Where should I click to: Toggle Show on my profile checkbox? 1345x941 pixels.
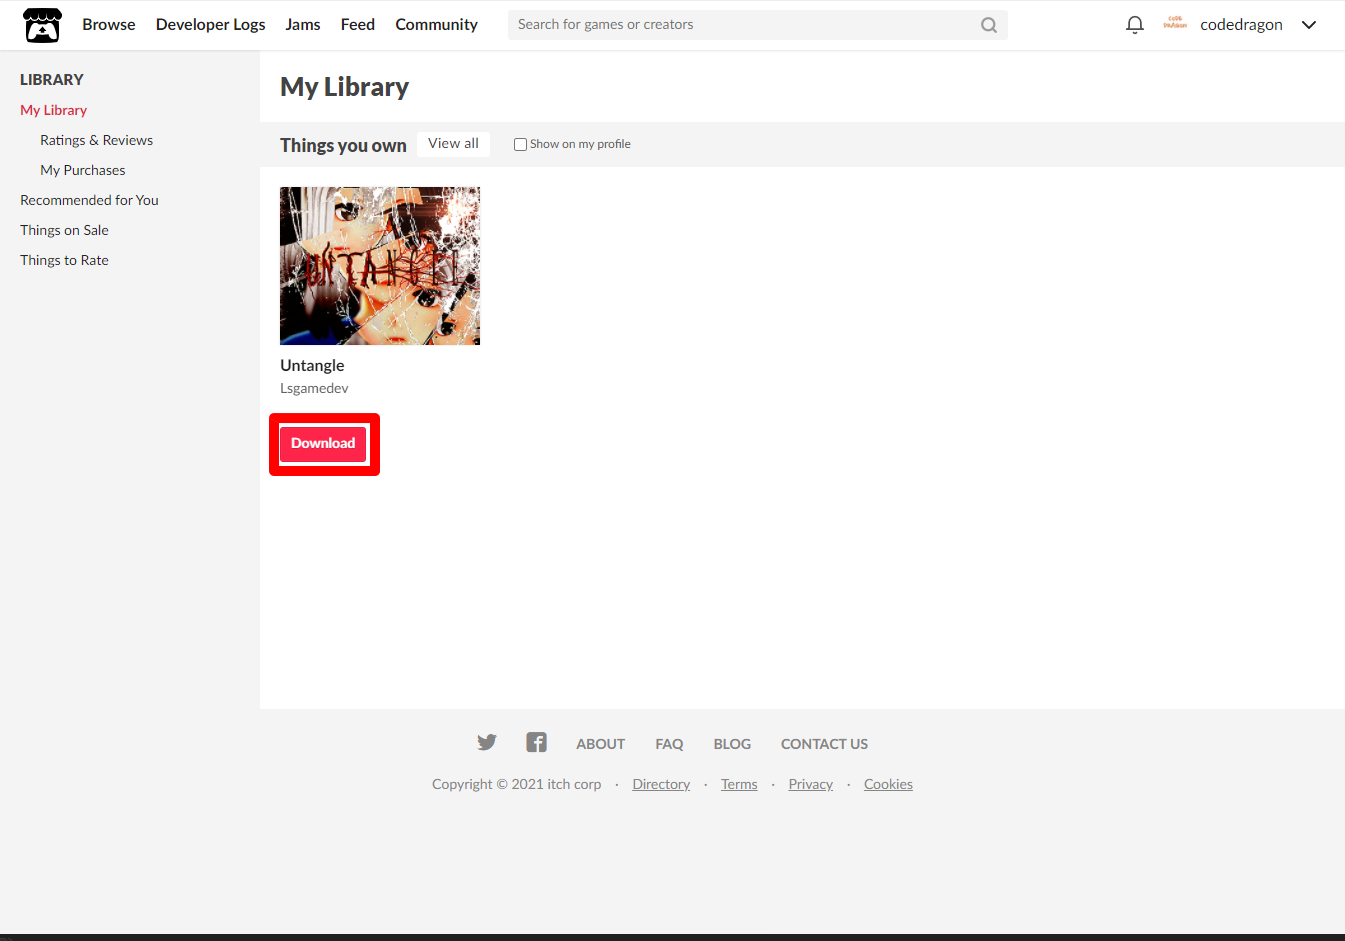tap(520, 144)
